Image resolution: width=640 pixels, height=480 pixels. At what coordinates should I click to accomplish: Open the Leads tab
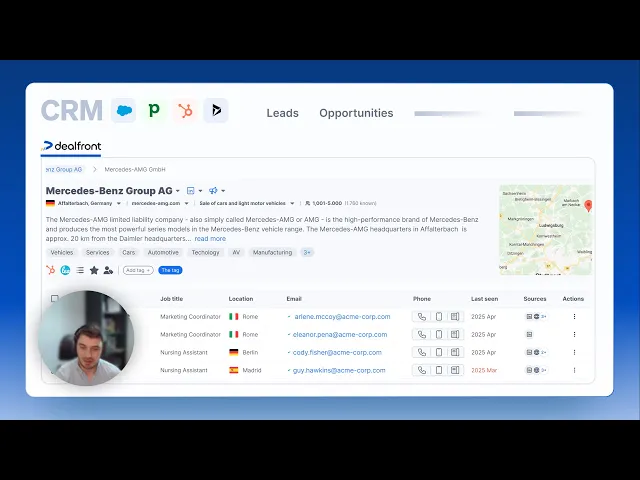click(282, 113)
